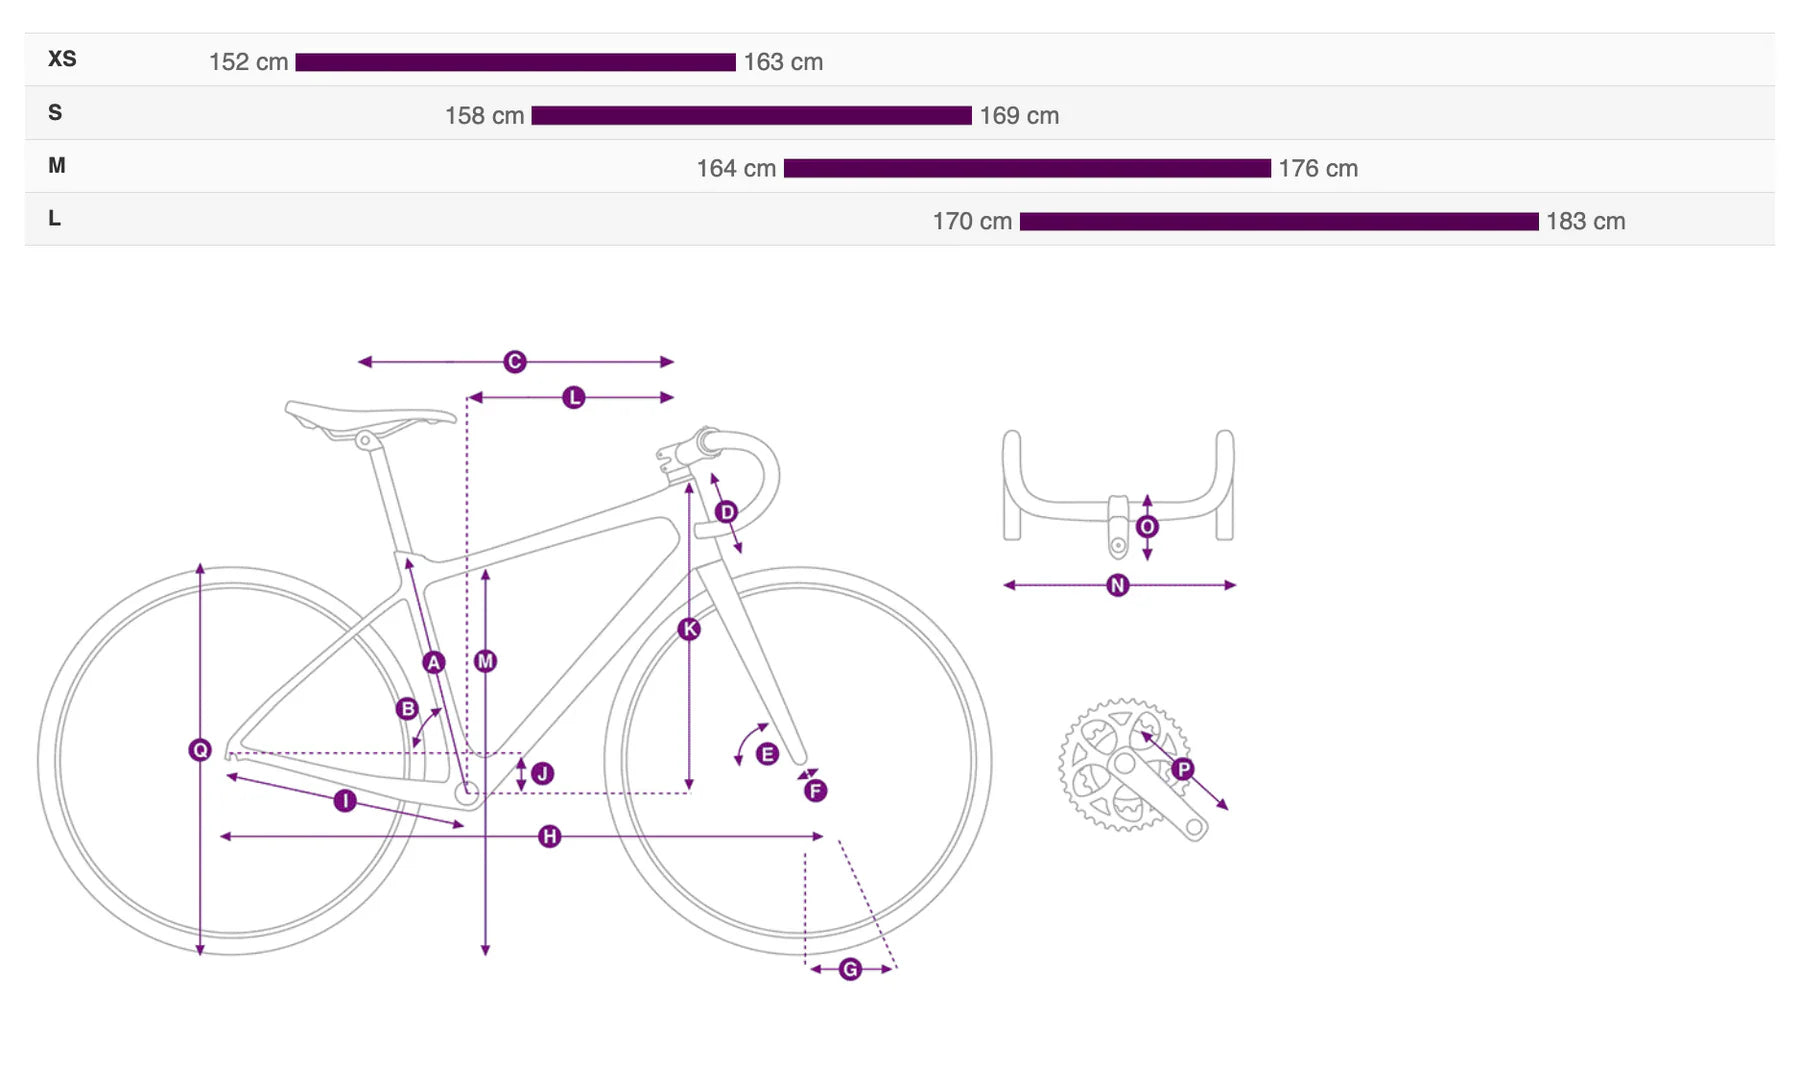This screenshot has width=1800, height=1065.
Task: Click the O marker on the handlebar
Action: pyautogui.click(x=1147, y=526)
